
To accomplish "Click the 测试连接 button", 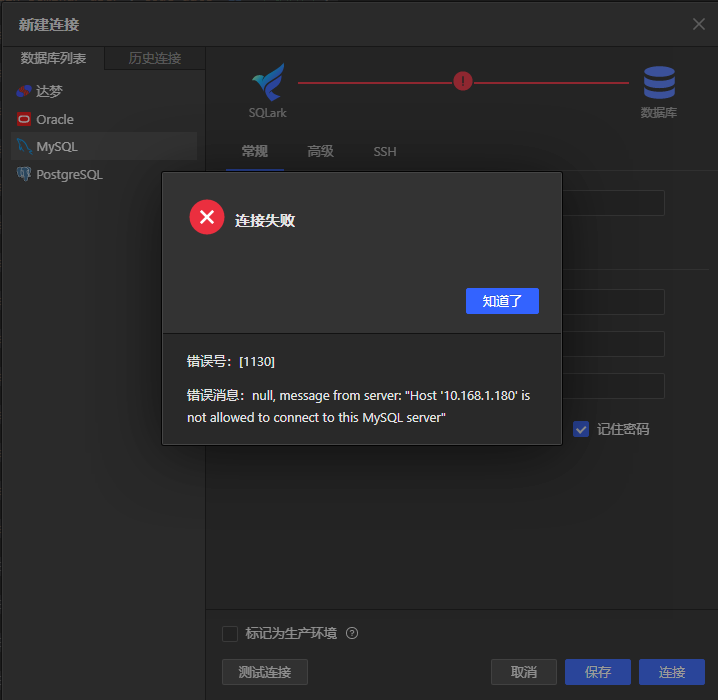I will point(265,672).
